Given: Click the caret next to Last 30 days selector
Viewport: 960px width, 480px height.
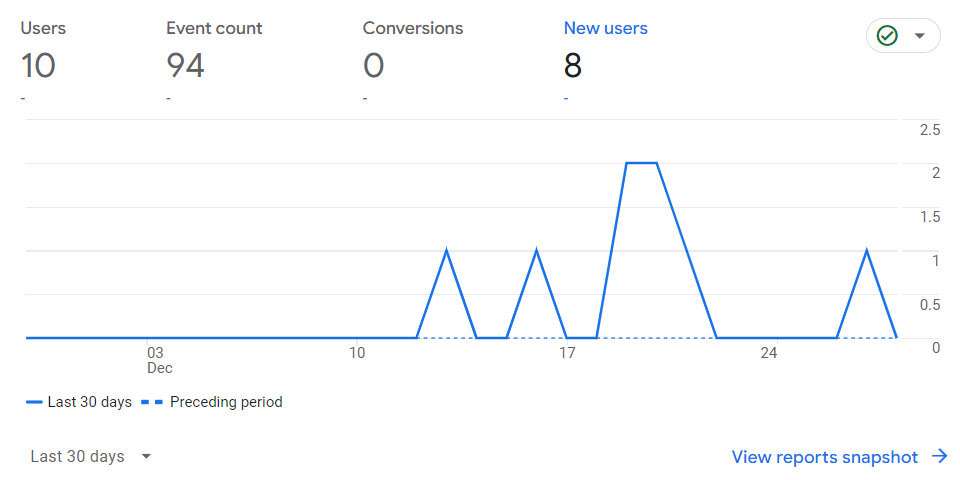Looking at the screenshot, I should point(146,456).
